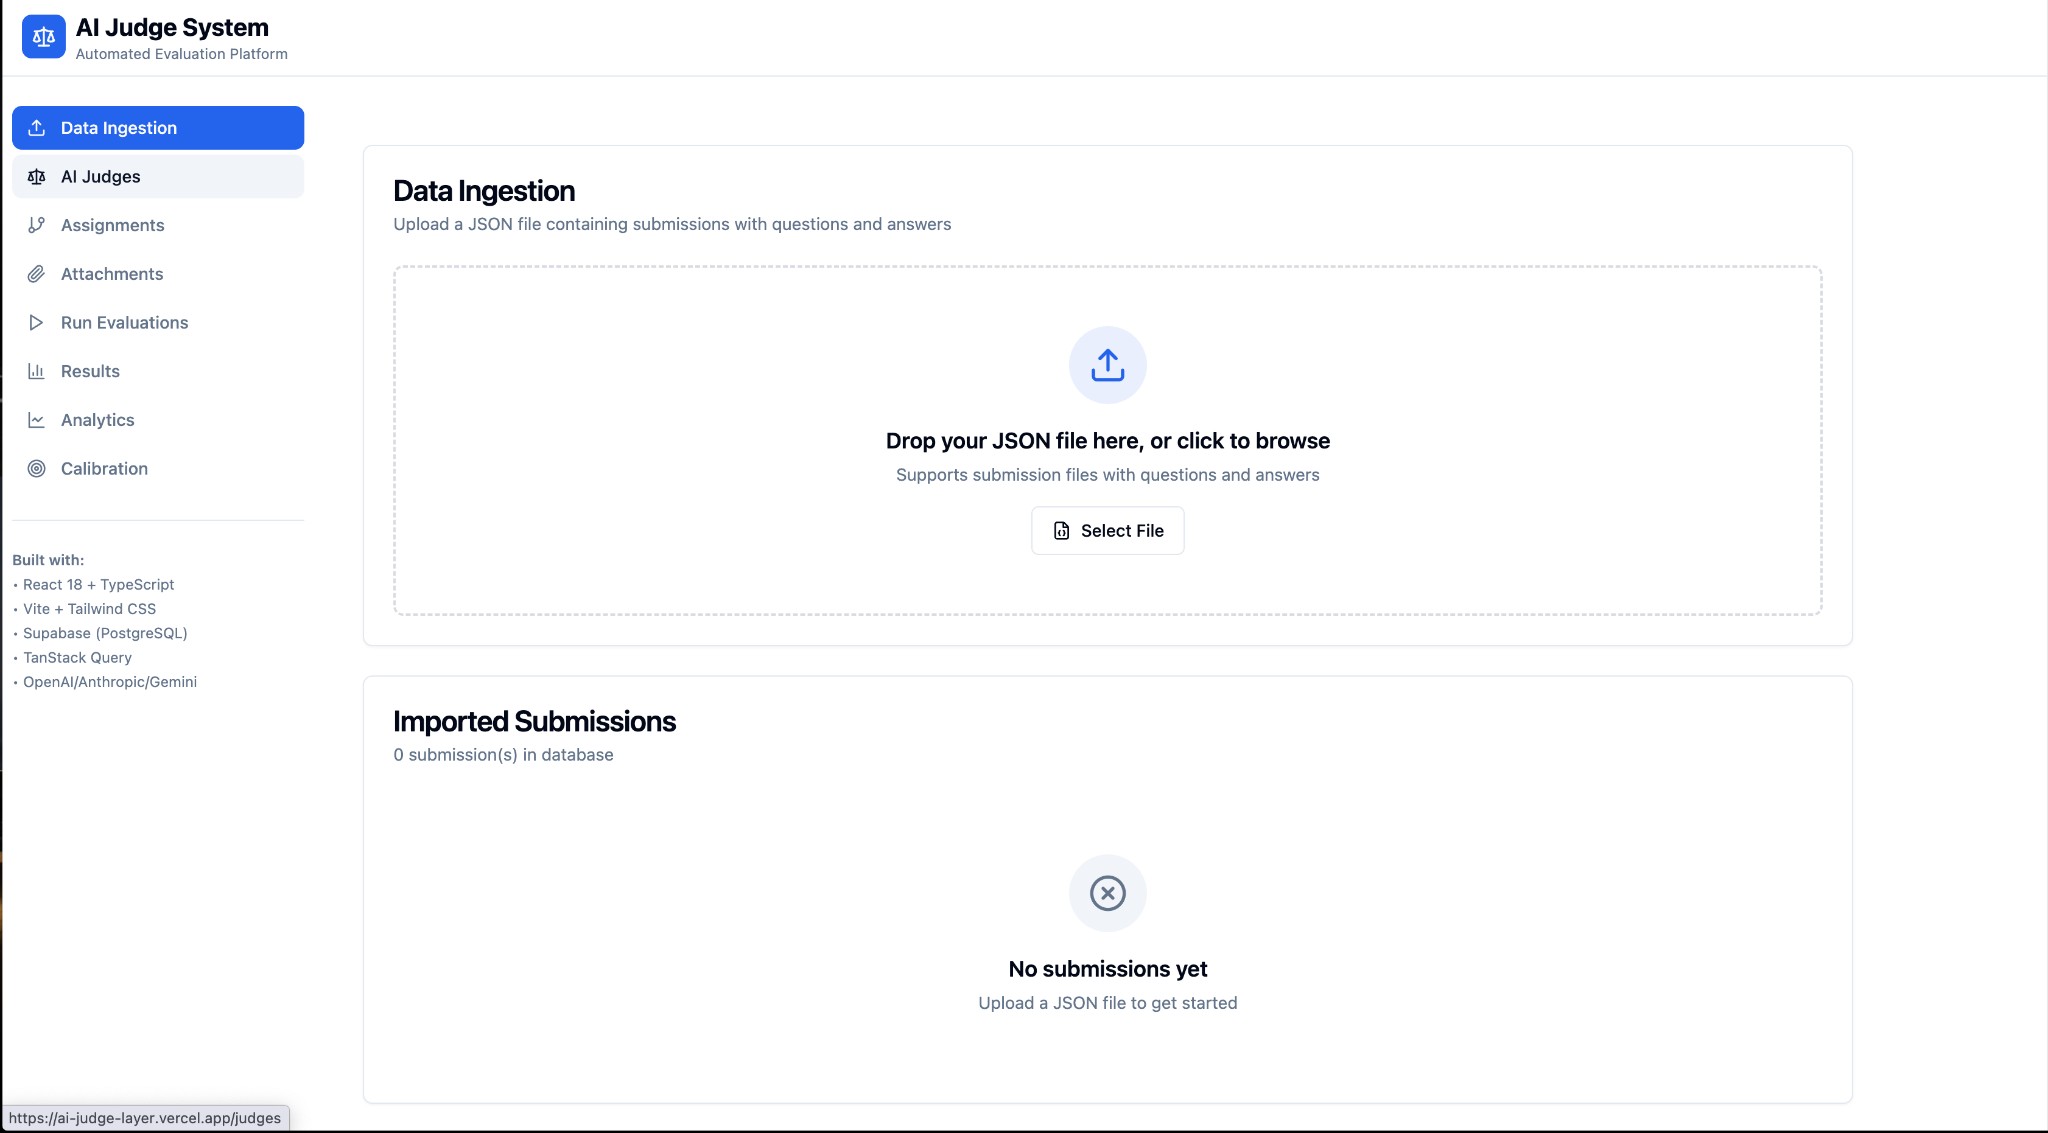The height and width of the screenshot is (1133, 2048).
Task: Click '0 submission(s) in database' text
Action: pos(503,755)
